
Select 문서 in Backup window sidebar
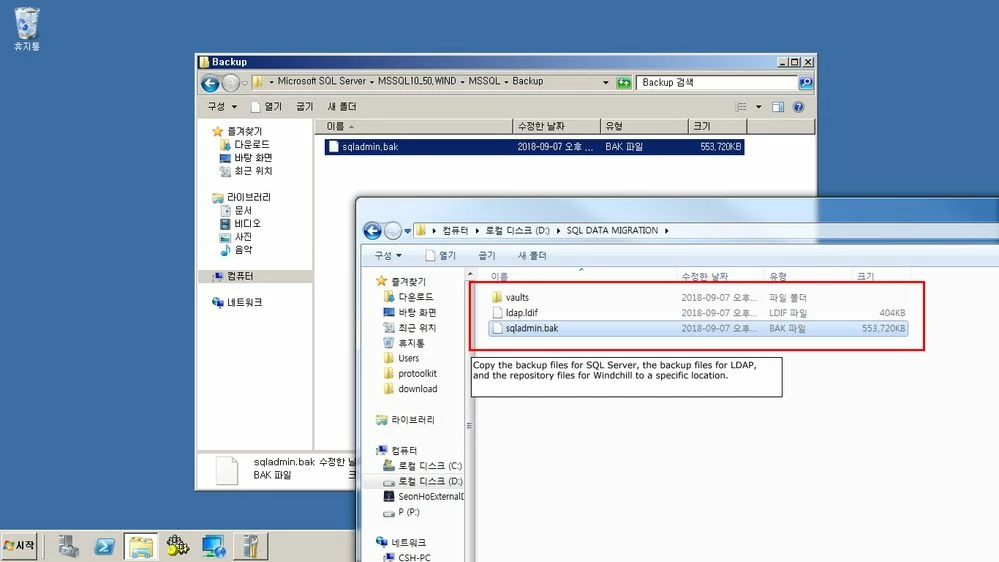tap(236, 210)
